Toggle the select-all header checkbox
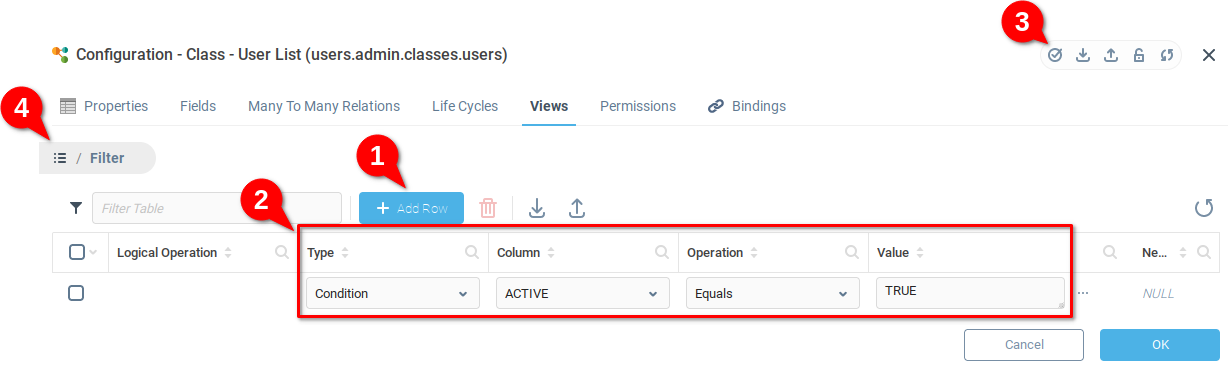 tap(77, 252)
